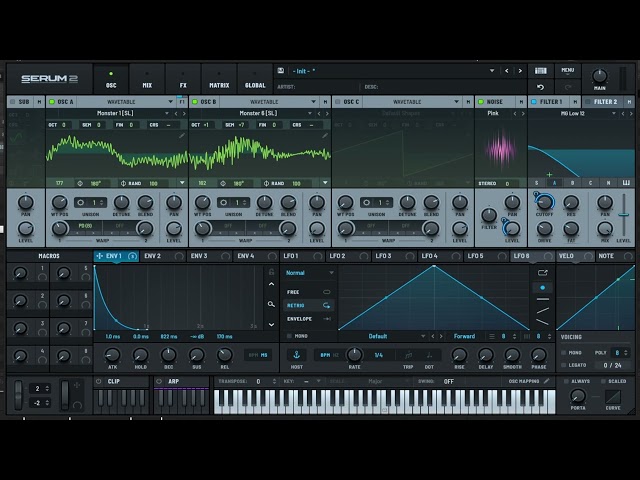Click the FILTER 1 LEVEL slider
Image resolution: width=640 pixels, height=480 pixels.
pyautogui.click(x=623, y=216)
